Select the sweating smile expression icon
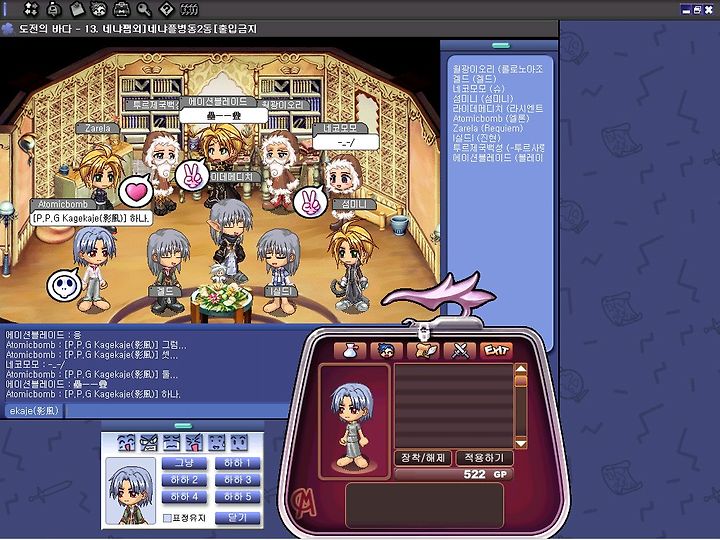Image resolution: width=720 pixels, height=540 pixels. (x=217, y=442)
